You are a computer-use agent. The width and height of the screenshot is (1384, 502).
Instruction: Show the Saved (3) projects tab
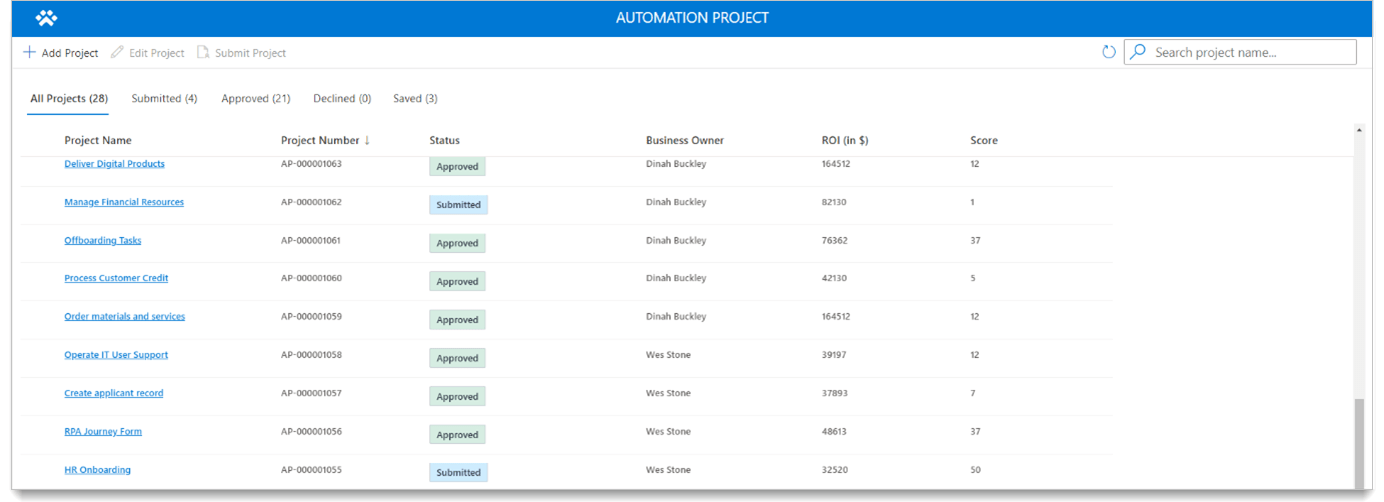415,98
